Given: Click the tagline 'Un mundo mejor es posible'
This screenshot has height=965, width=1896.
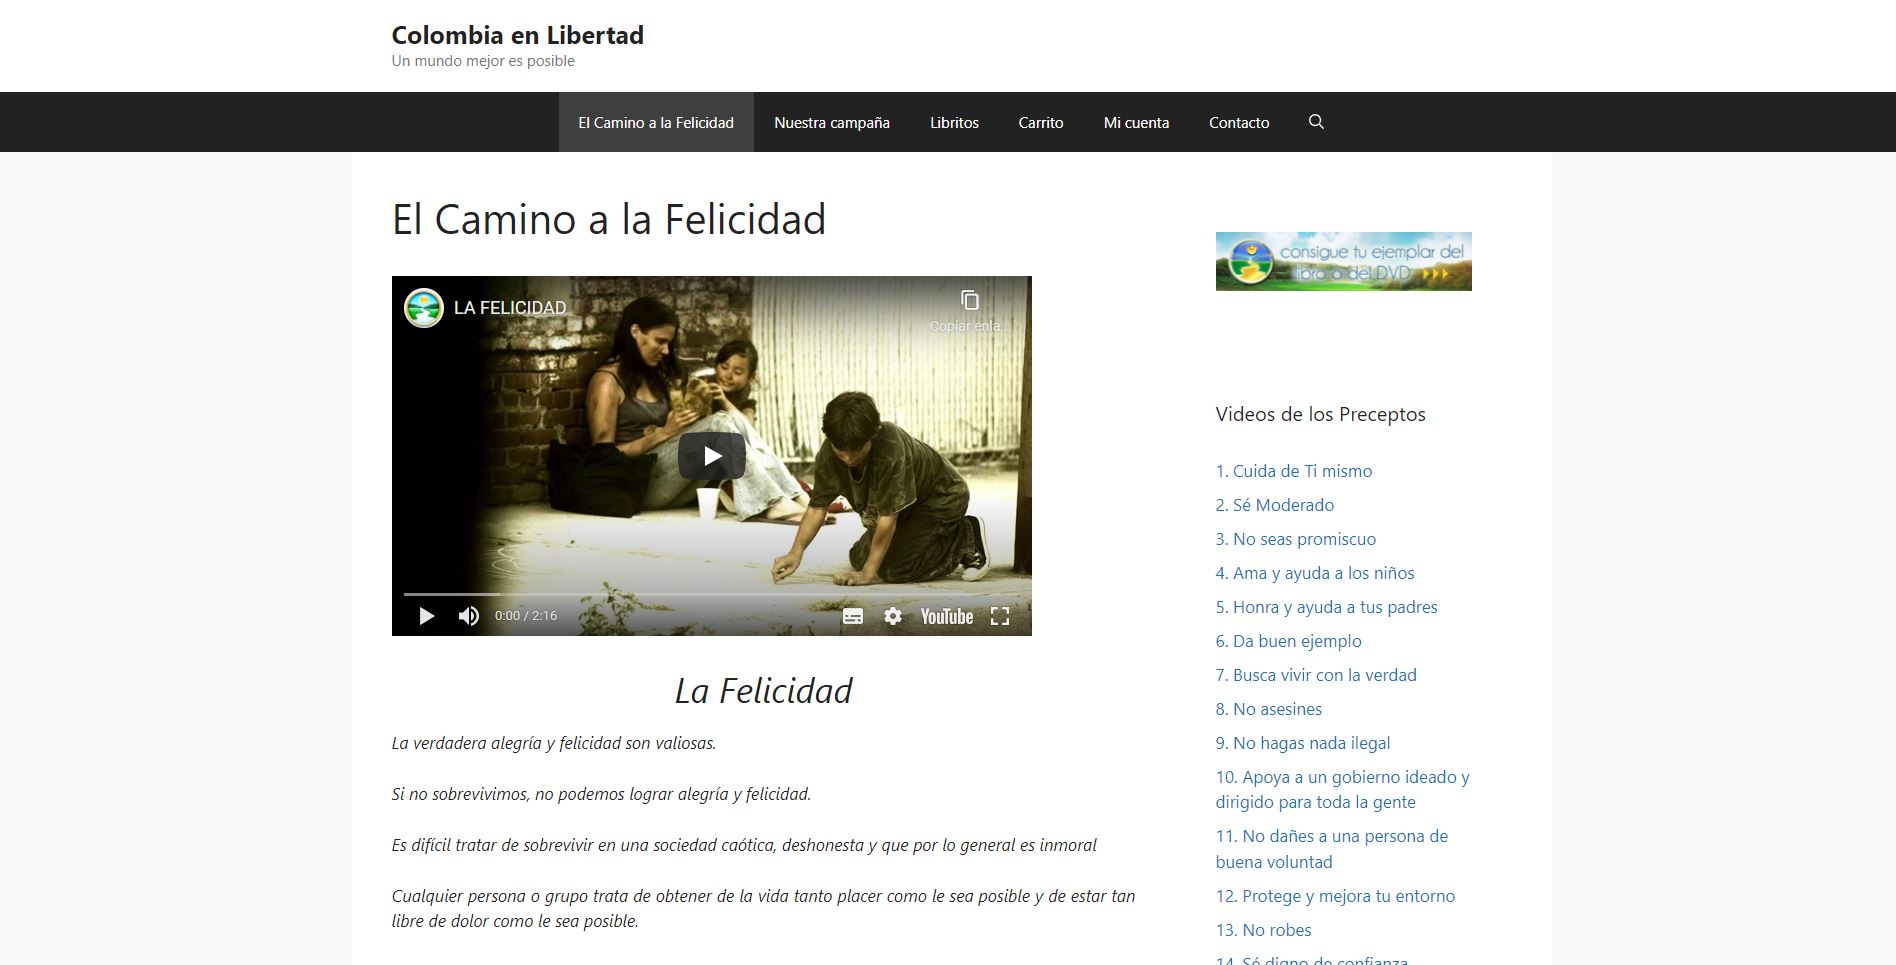Looking at the screenshot, I should click(x=483, y=61).
